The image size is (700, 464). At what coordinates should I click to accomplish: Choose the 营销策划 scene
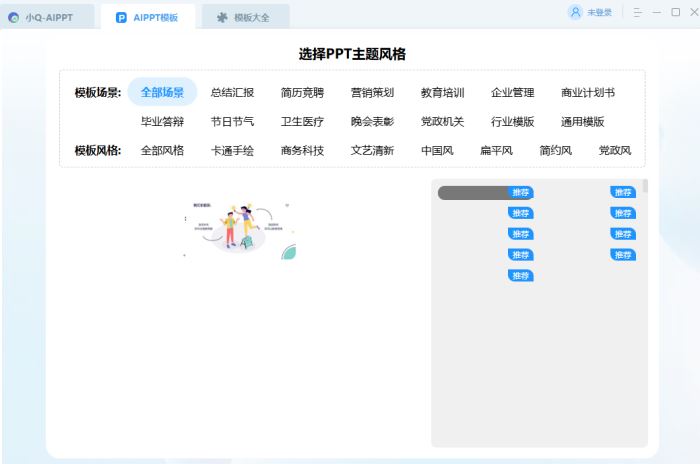[372, 92]
